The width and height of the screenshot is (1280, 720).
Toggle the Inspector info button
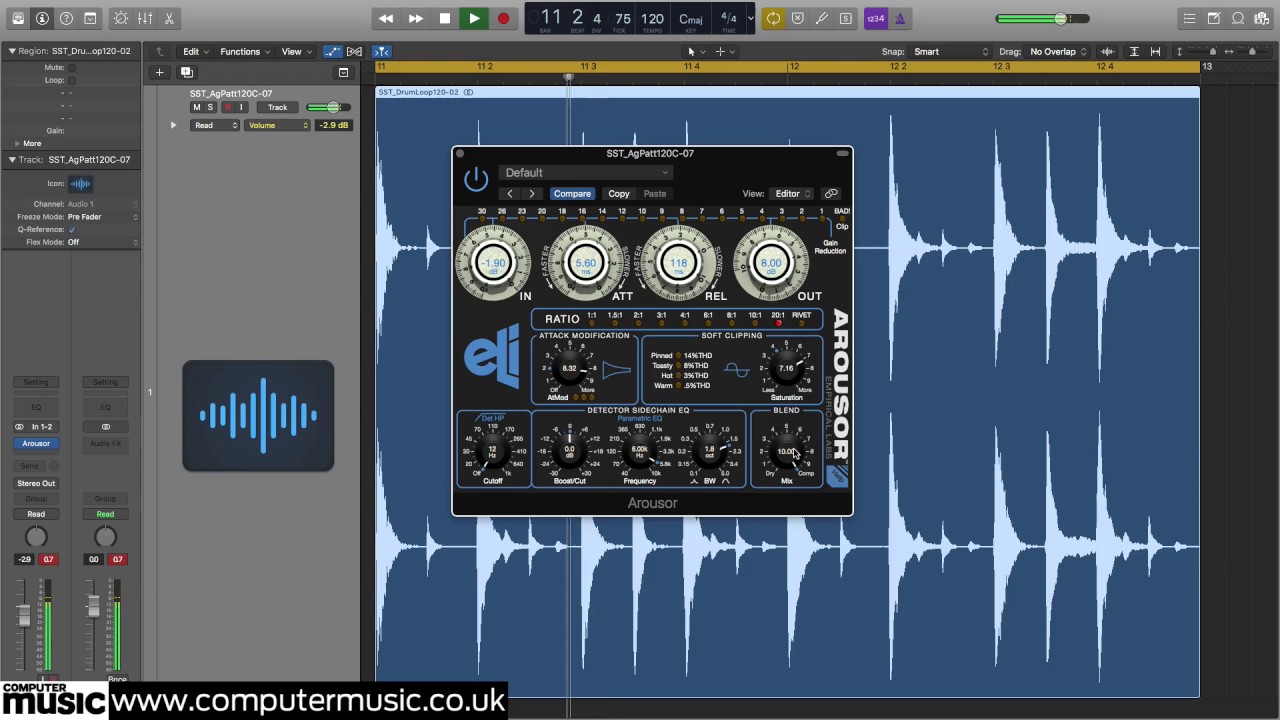42,18
